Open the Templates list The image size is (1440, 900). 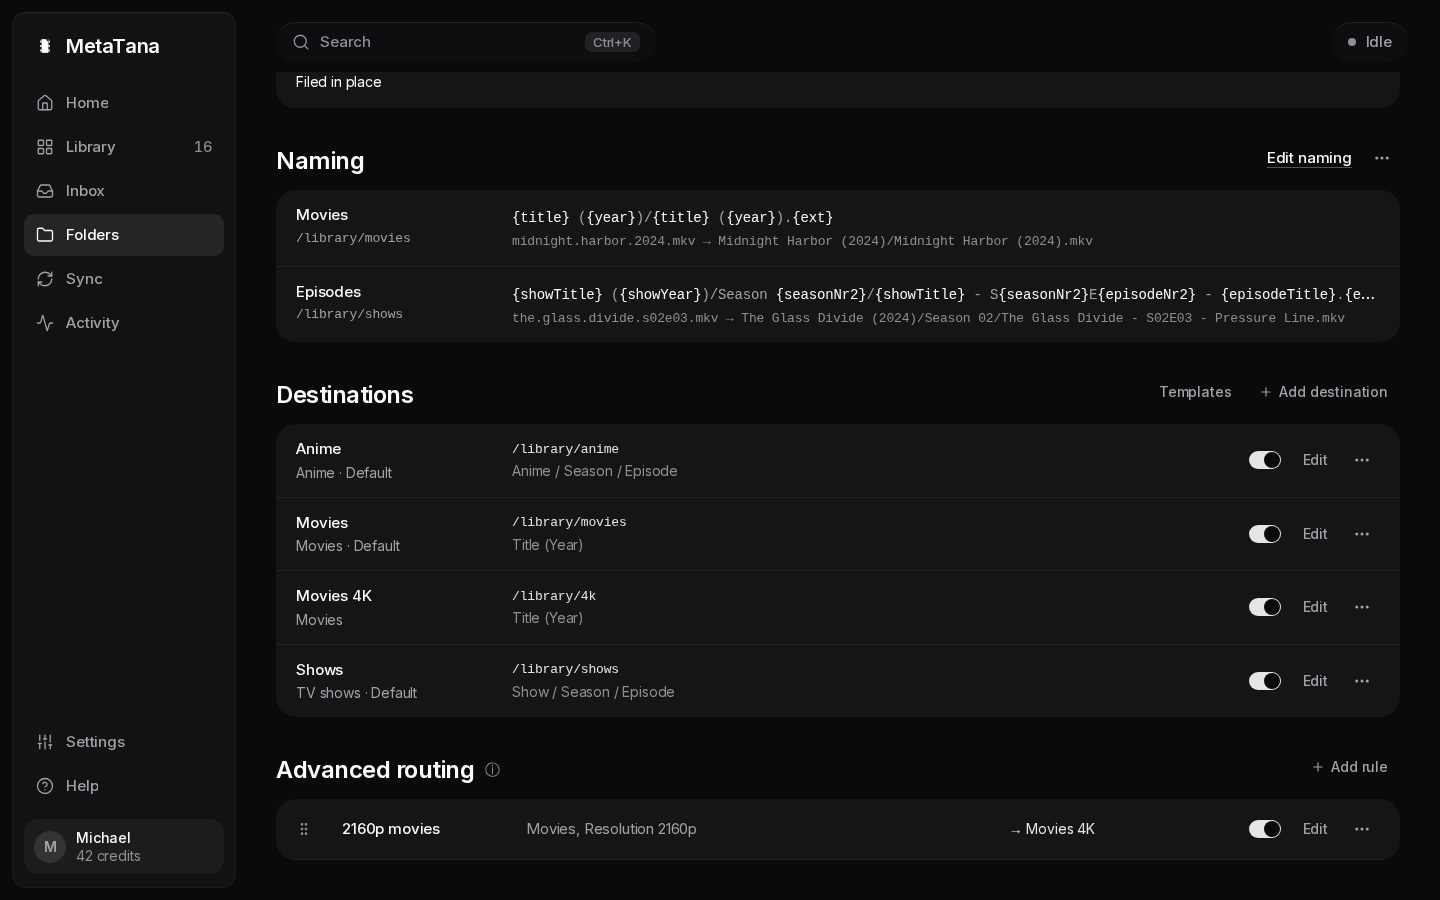click(x=1195, y=392)
